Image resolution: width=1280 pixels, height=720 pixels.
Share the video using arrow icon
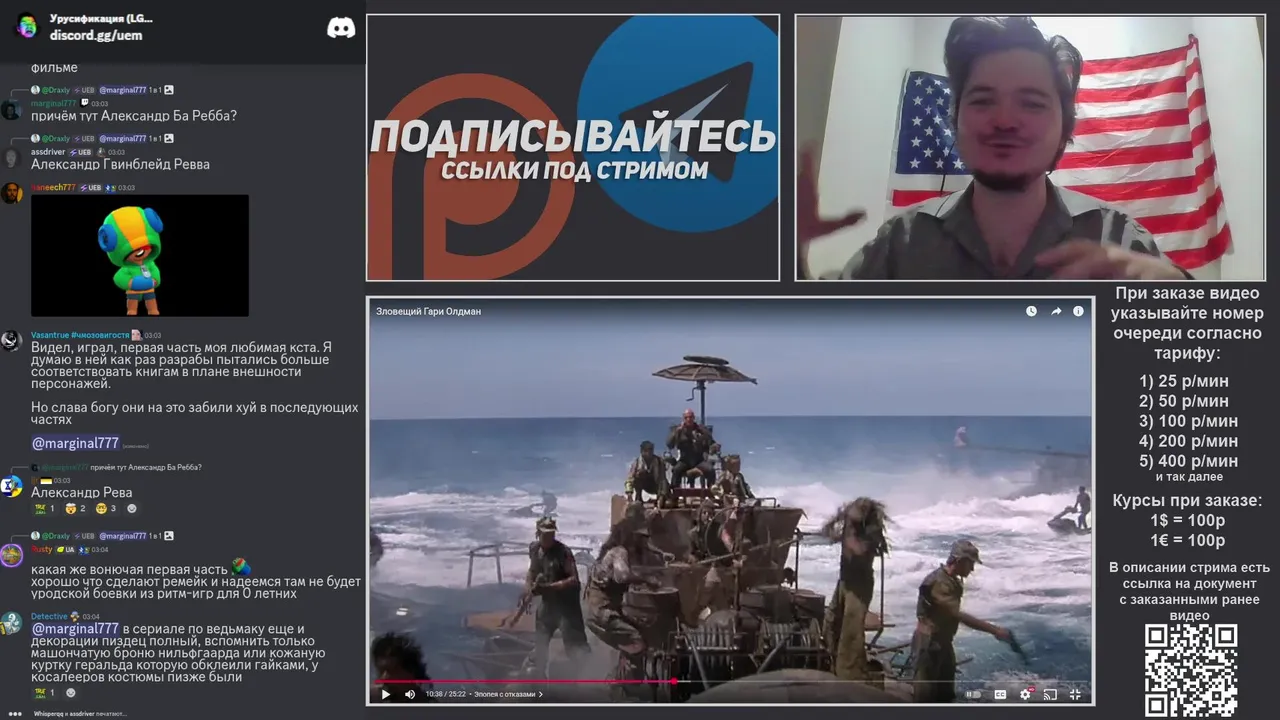pos(1055,311)
